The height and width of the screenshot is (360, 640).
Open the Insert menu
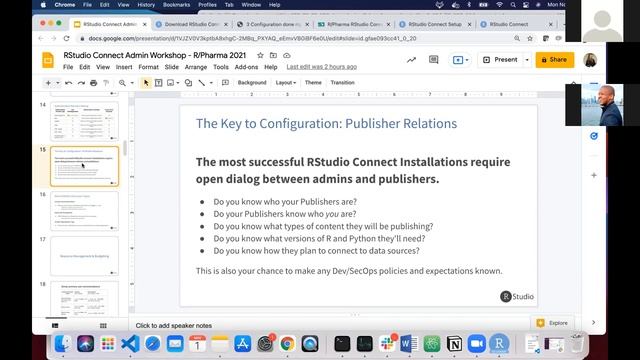pos(124,67)
